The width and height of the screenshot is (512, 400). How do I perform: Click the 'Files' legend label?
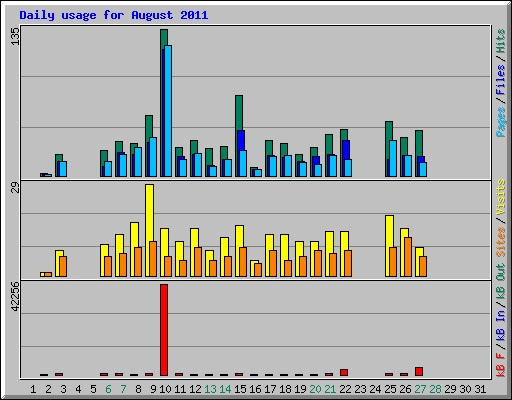500,80
